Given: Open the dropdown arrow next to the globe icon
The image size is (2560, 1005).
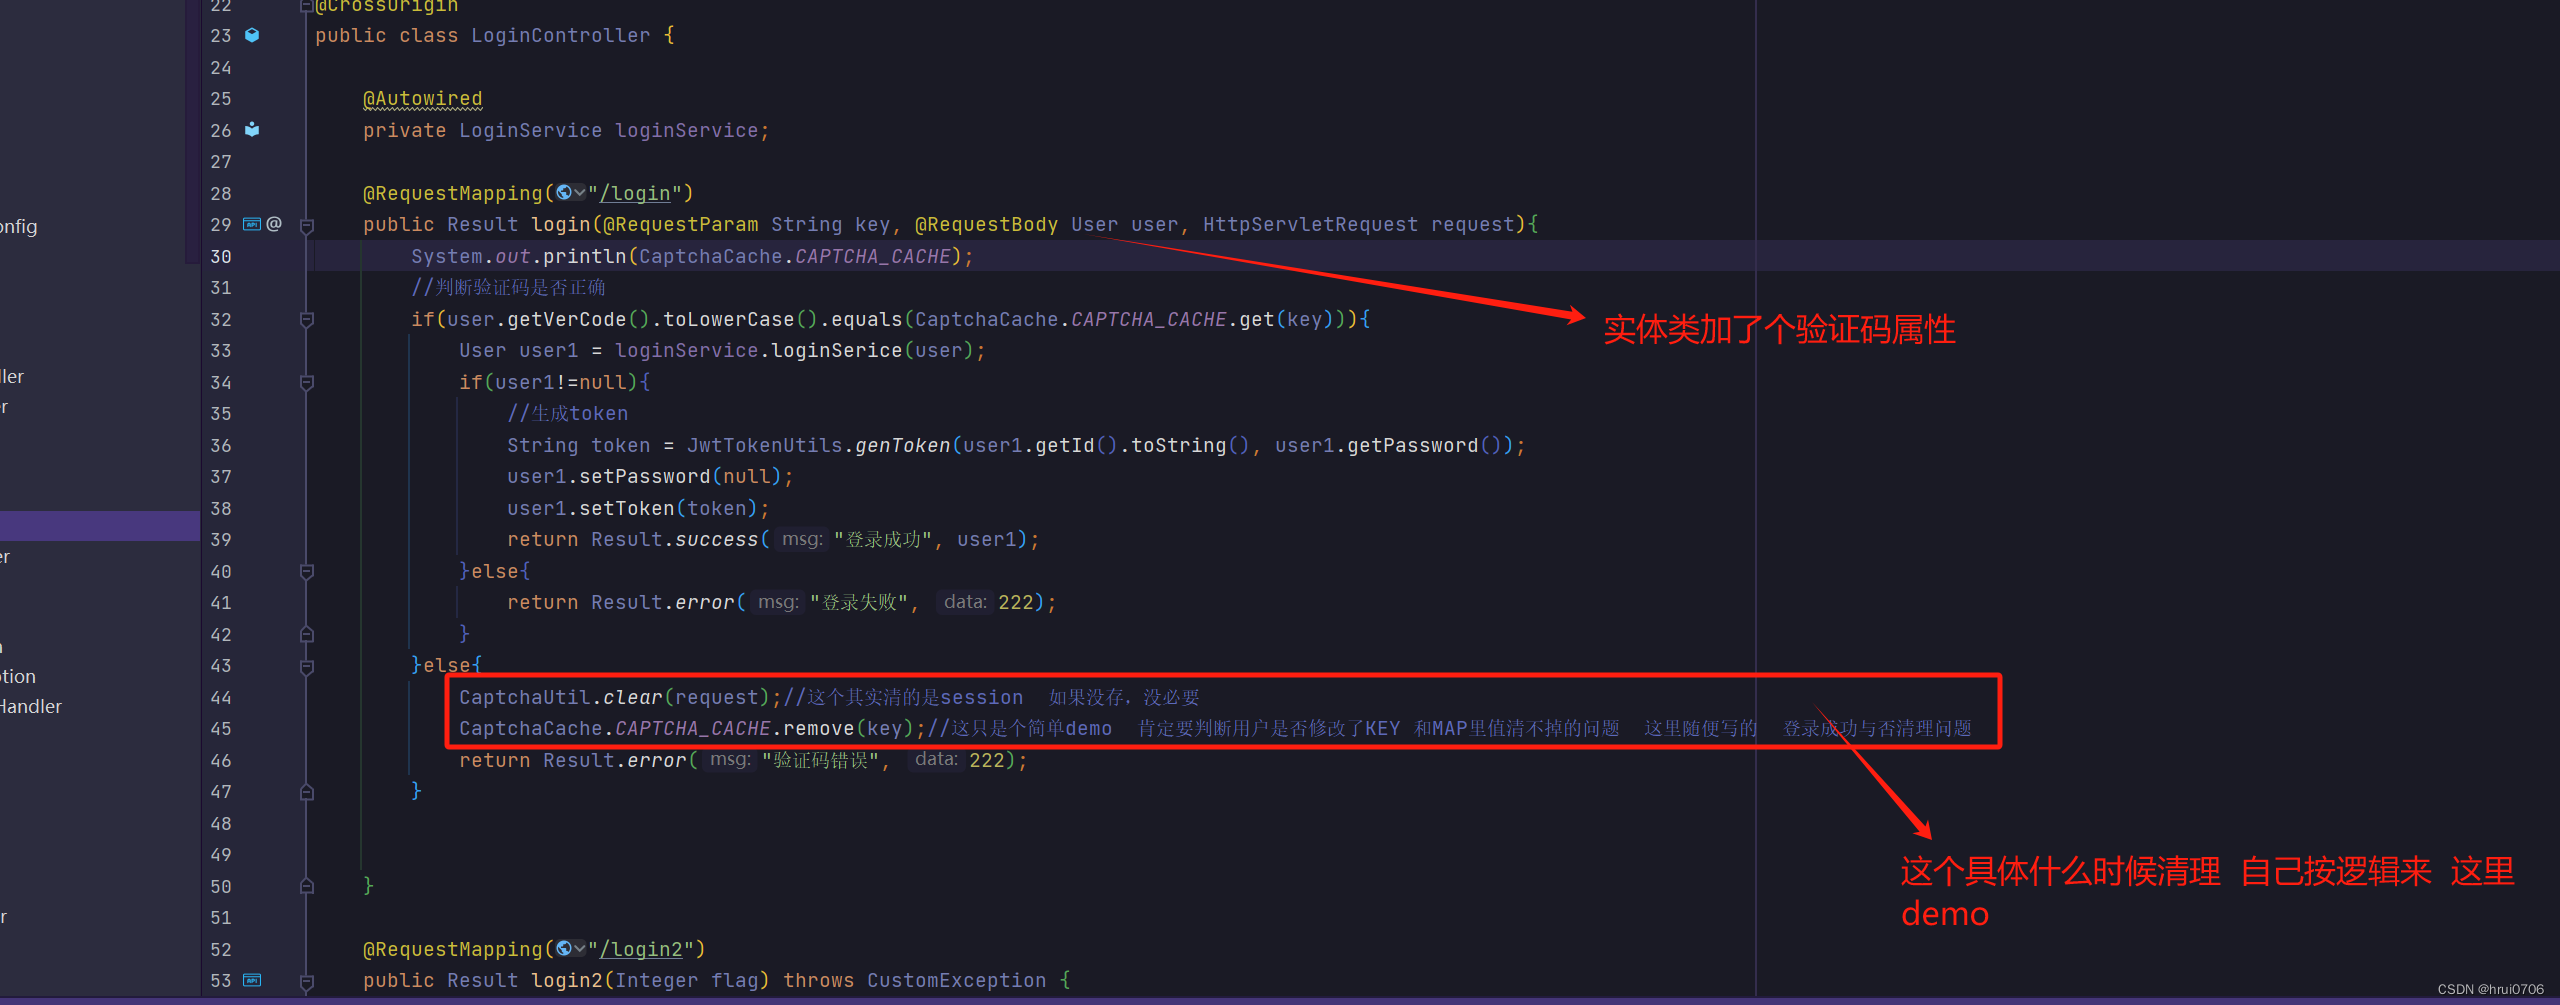Looking at the screenshot, I should tap(580, 192).
